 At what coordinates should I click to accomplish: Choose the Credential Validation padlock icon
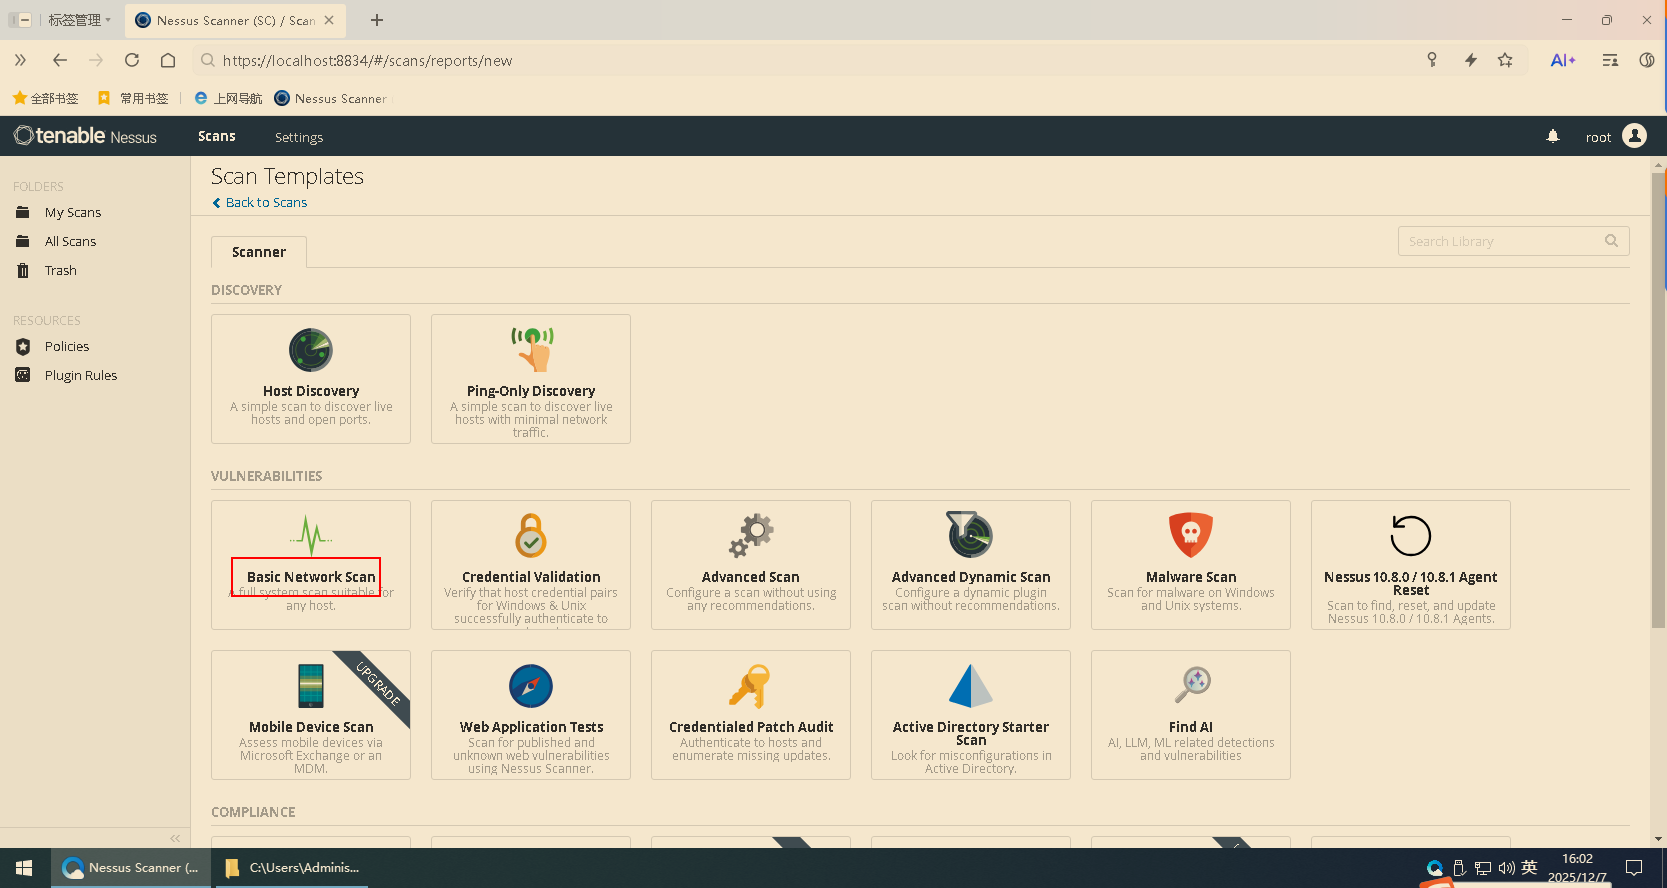[x=531, y=536]
